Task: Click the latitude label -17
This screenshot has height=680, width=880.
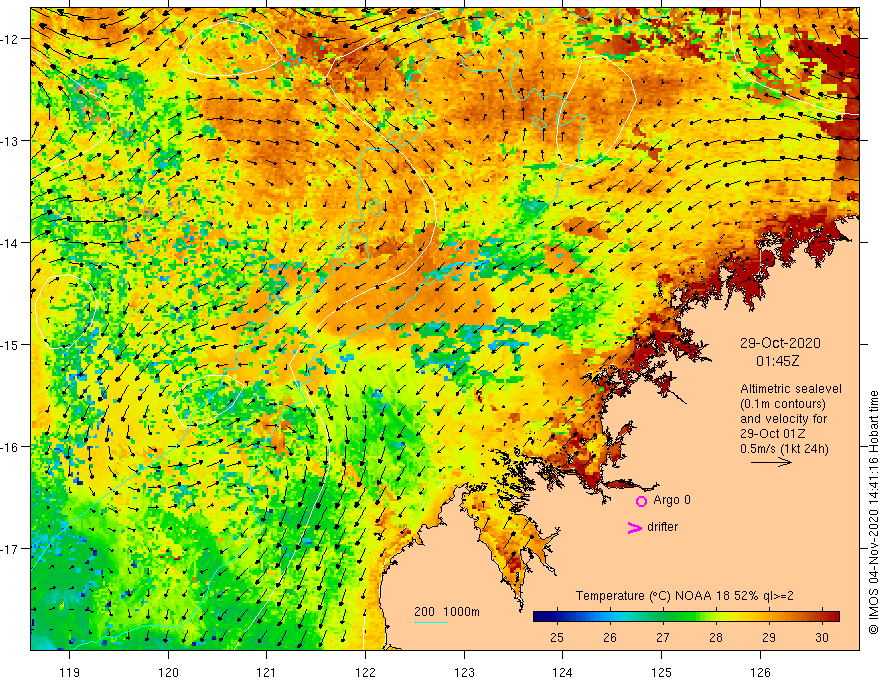Action: point(12,549)
